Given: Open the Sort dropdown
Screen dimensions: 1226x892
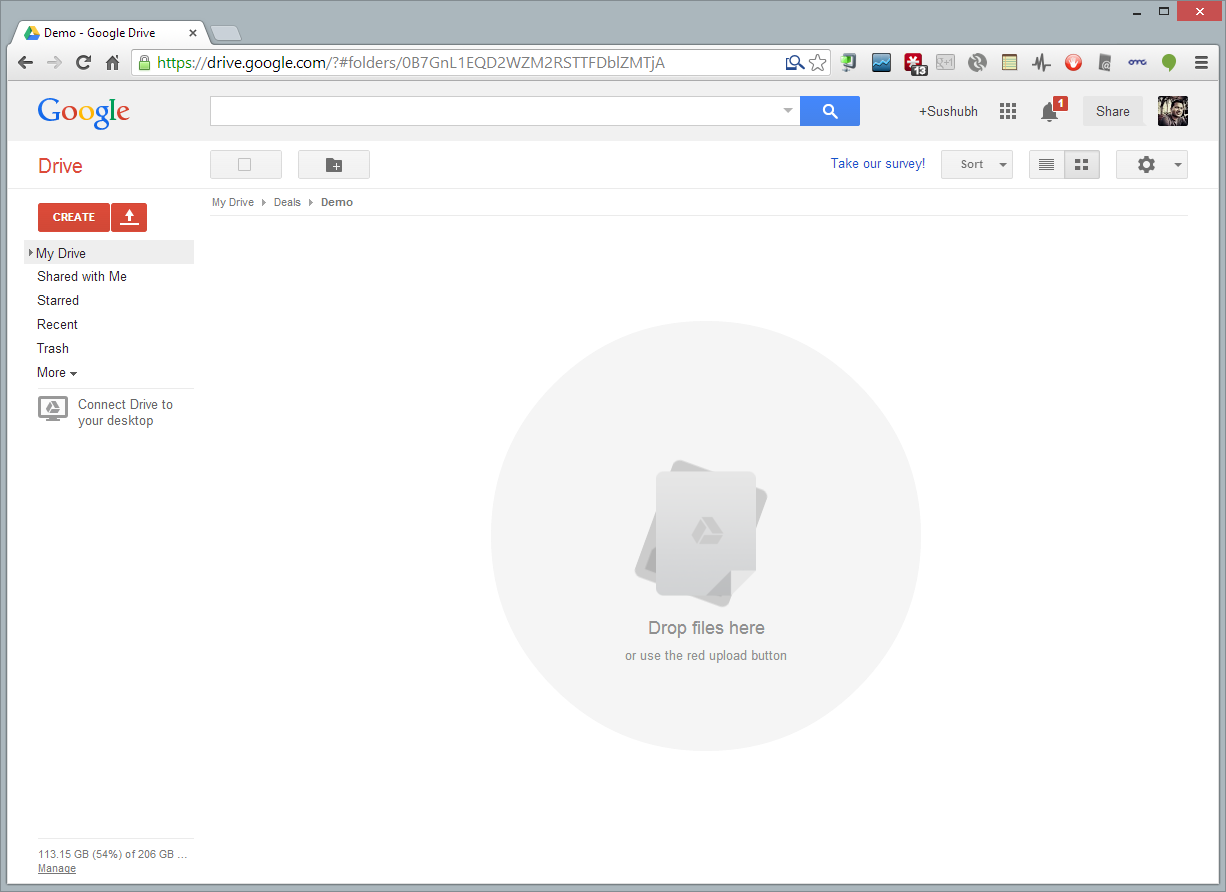Looking at the screenshot, I should pos(977,165).
